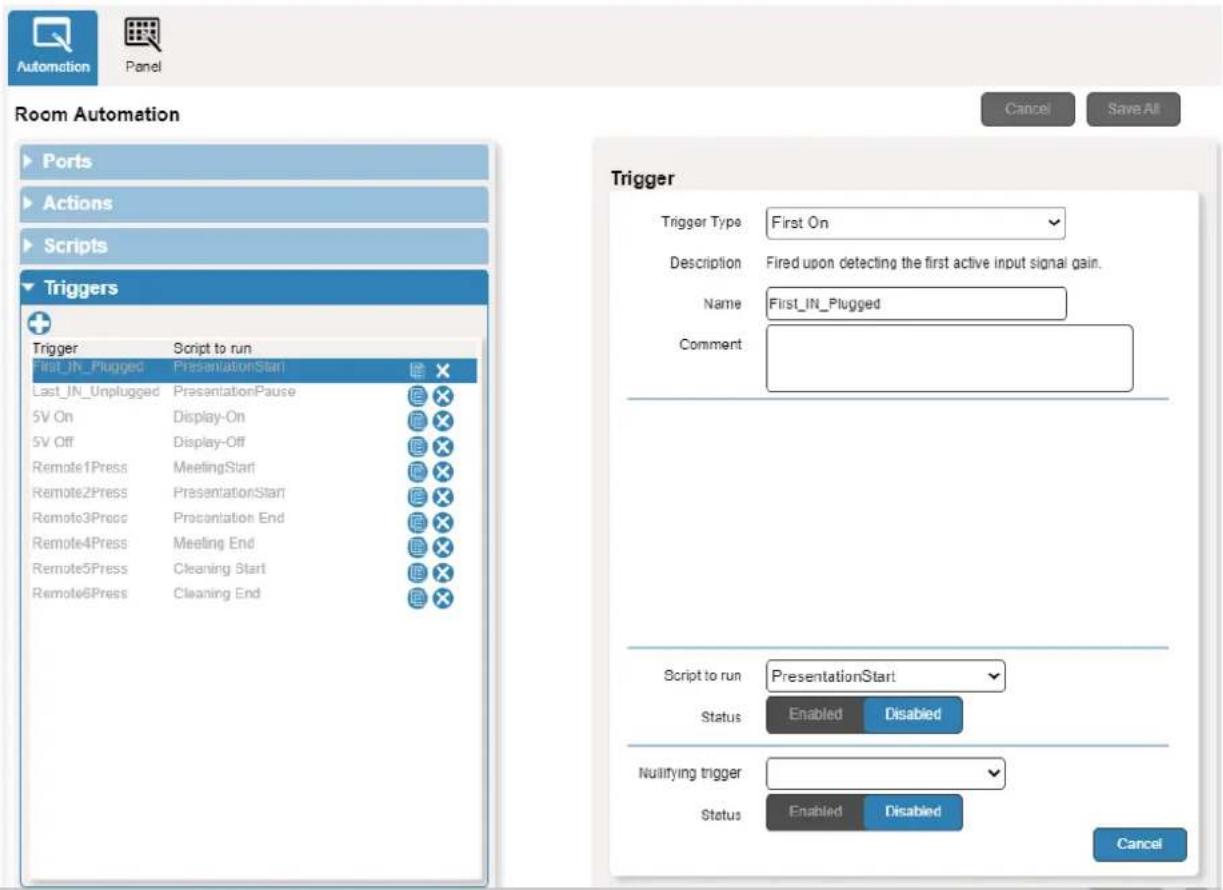
Task: Duplicate the Remote3Press trigger
Action: (x=417, y=522)
